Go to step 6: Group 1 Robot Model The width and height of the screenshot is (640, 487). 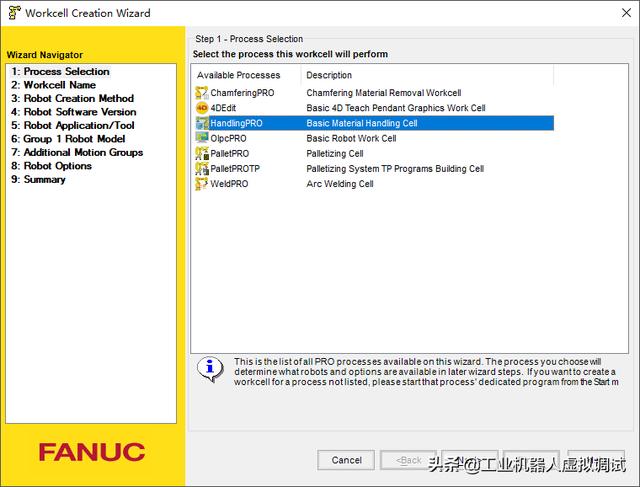point(68,139)
